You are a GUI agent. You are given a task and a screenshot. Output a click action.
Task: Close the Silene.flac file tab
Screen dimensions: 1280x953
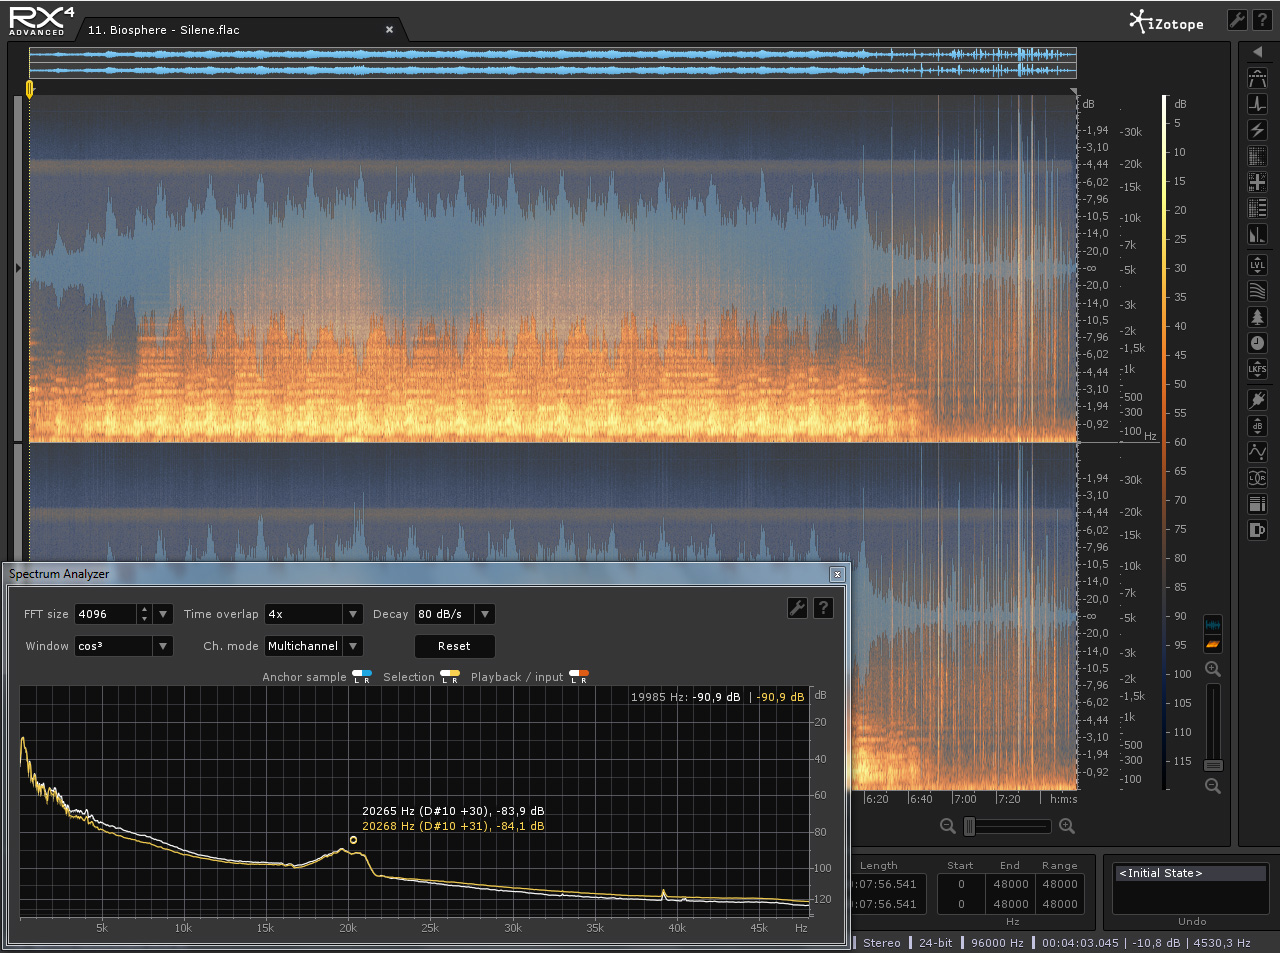389,30
